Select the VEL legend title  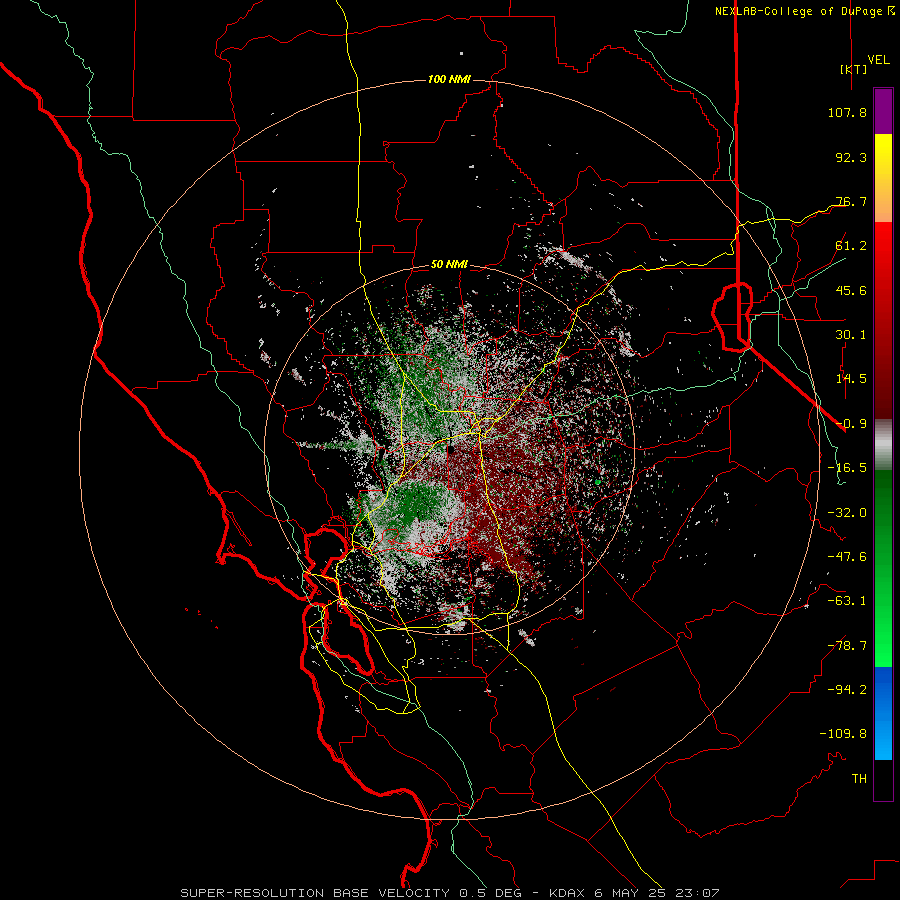(x=878, y=59)
